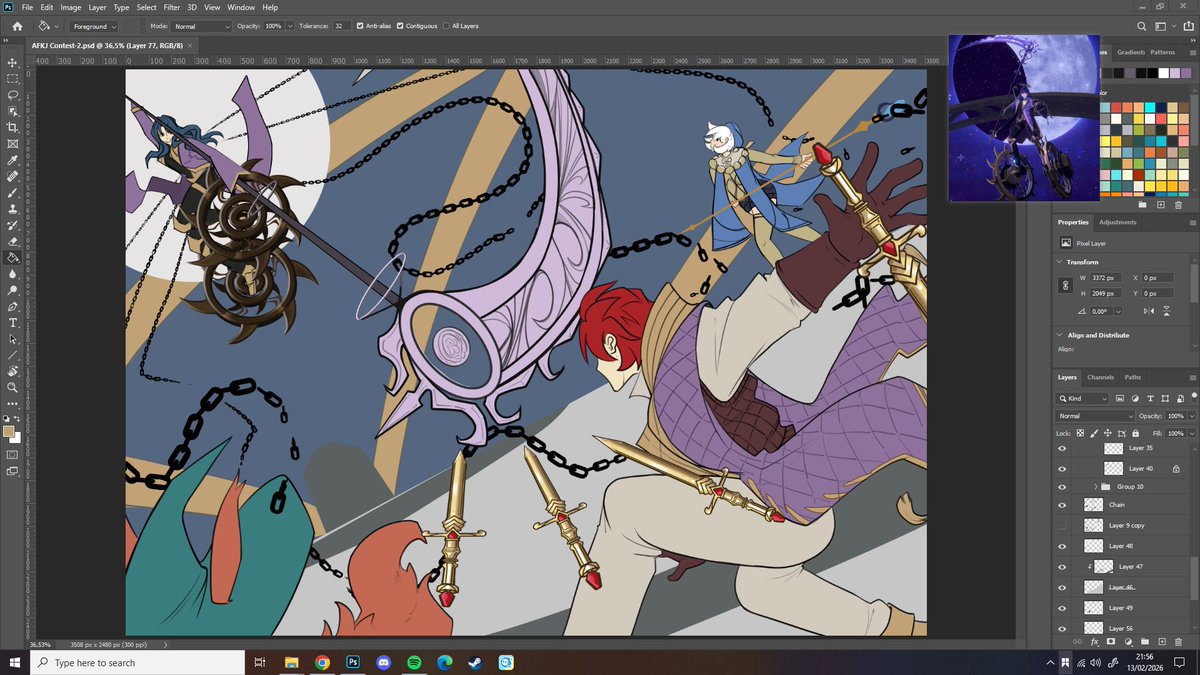Enable the All Layers checkbox
The image size is (1200, 675).
(x=446, y=26)
